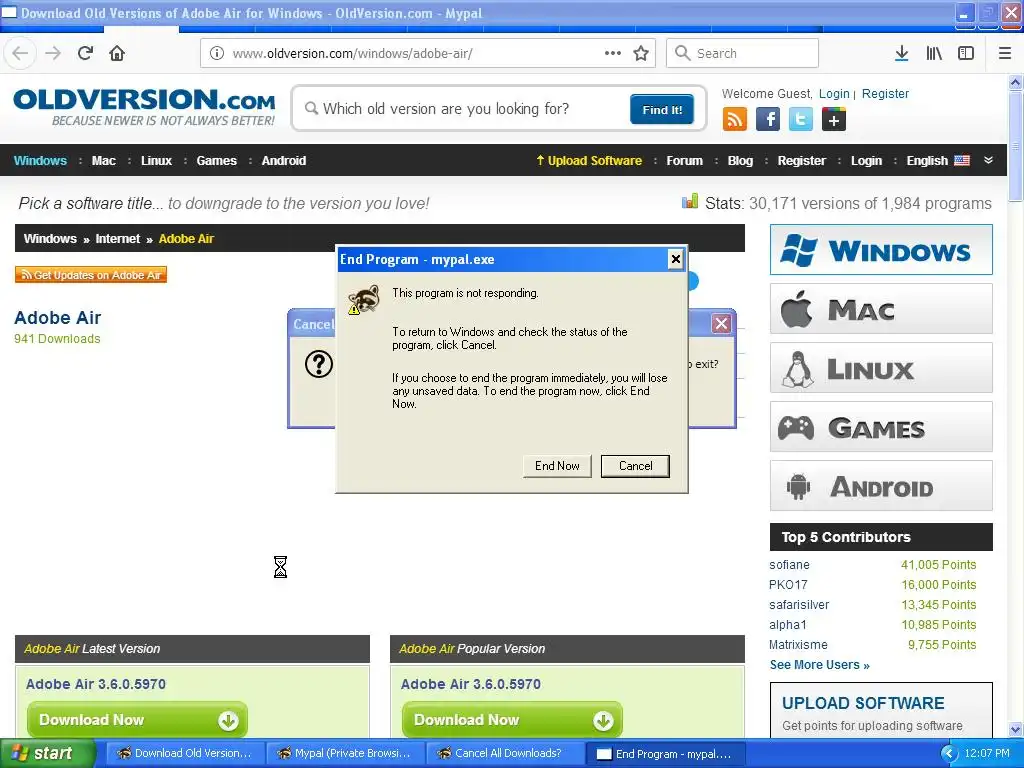Switch to Cancel All Downloads taskbar item
Viewport: 1024px width, 768px height.
coord(506,754)
